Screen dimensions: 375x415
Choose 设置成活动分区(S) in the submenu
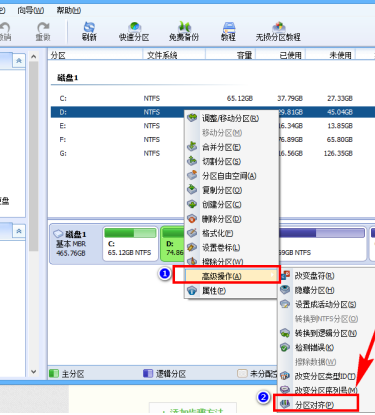coord(327,304)
